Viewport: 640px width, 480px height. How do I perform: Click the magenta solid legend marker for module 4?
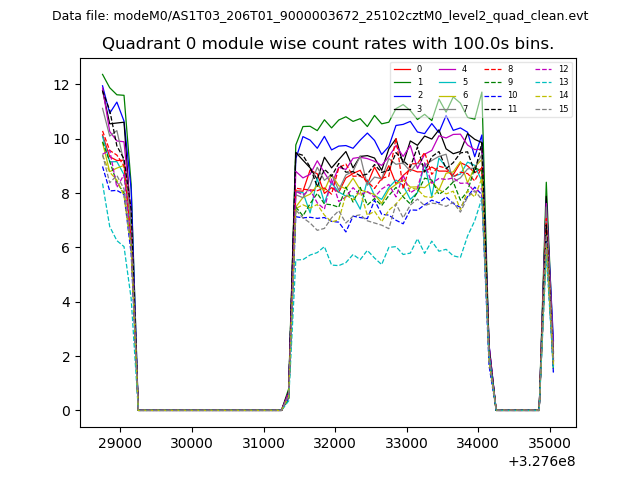(x=448, y=69)
